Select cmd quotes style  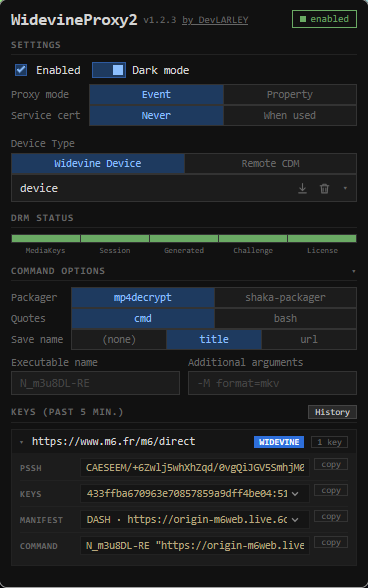(143, 318)
